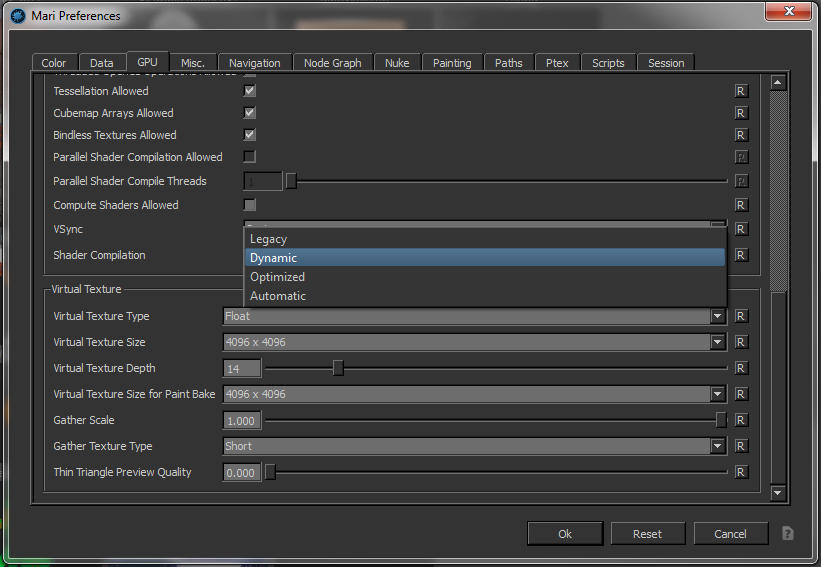
Task: Reset Compute Shaders Allowed with R icon
Action: click(x=740, y=205)
